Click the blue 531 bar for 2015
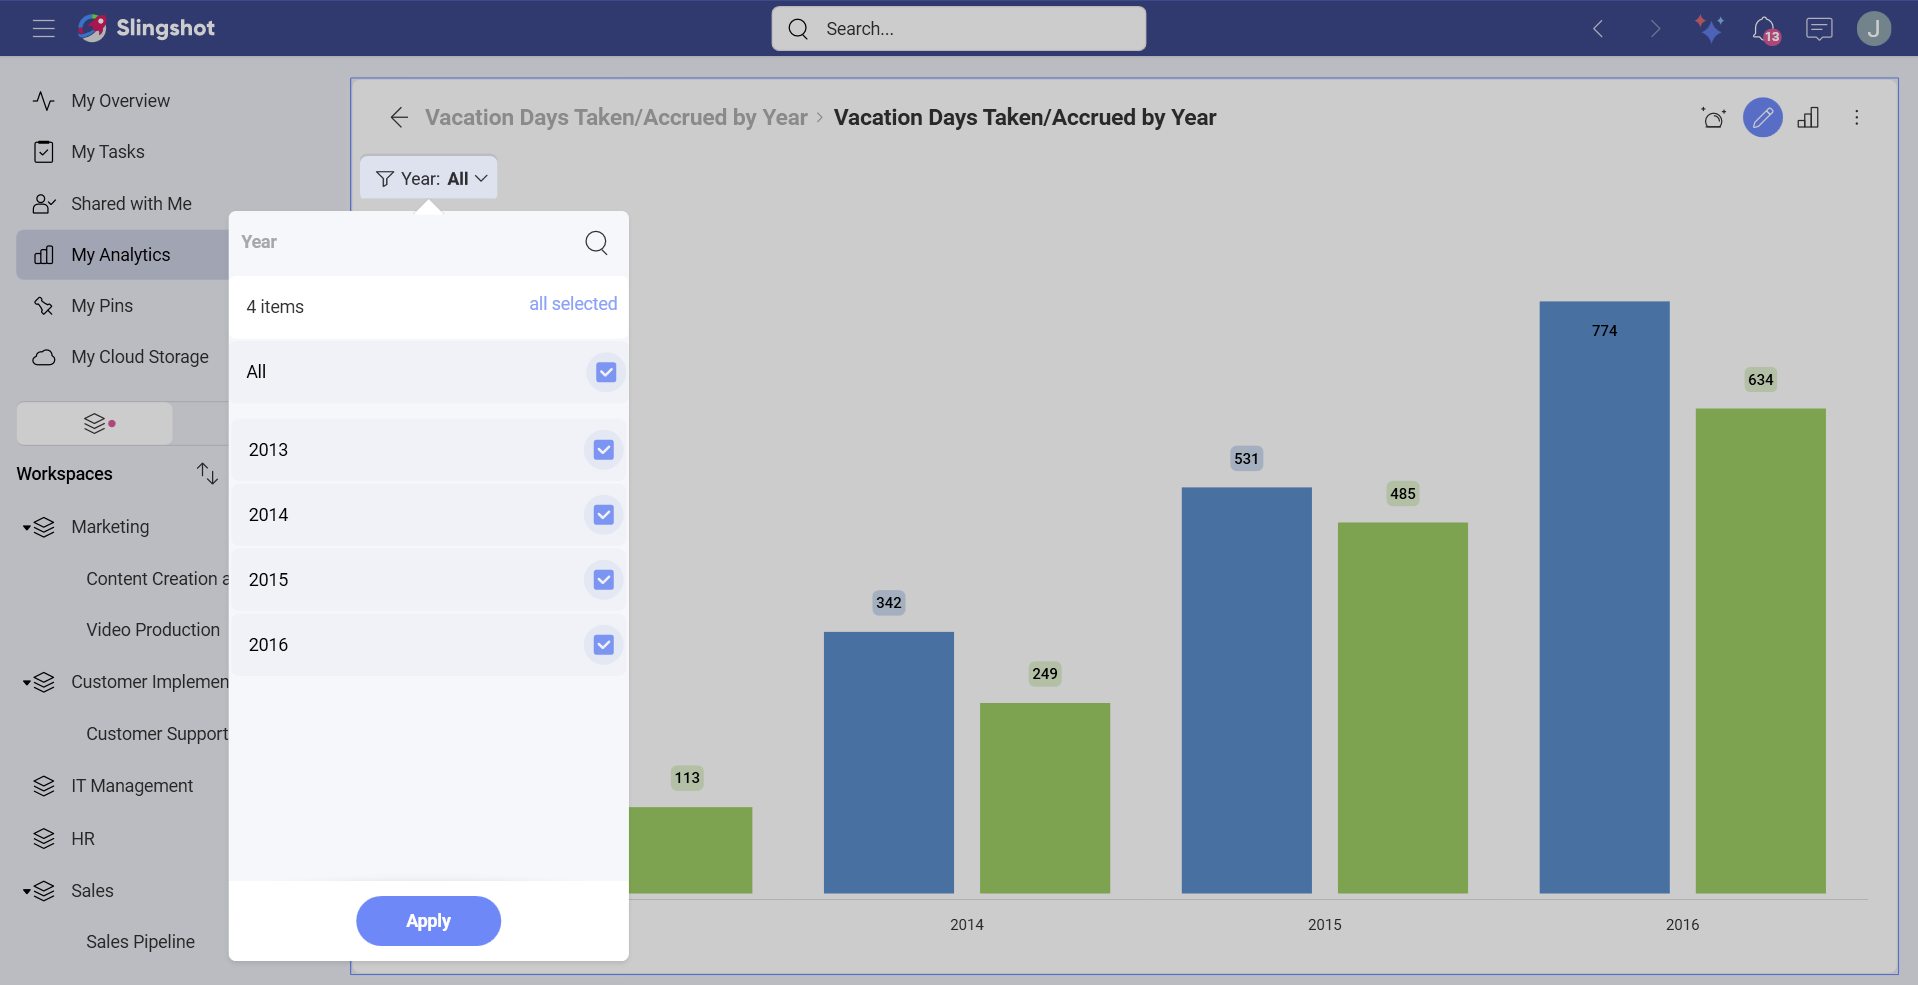Viewport: 1918px width, 985px height. point(1246,690)
